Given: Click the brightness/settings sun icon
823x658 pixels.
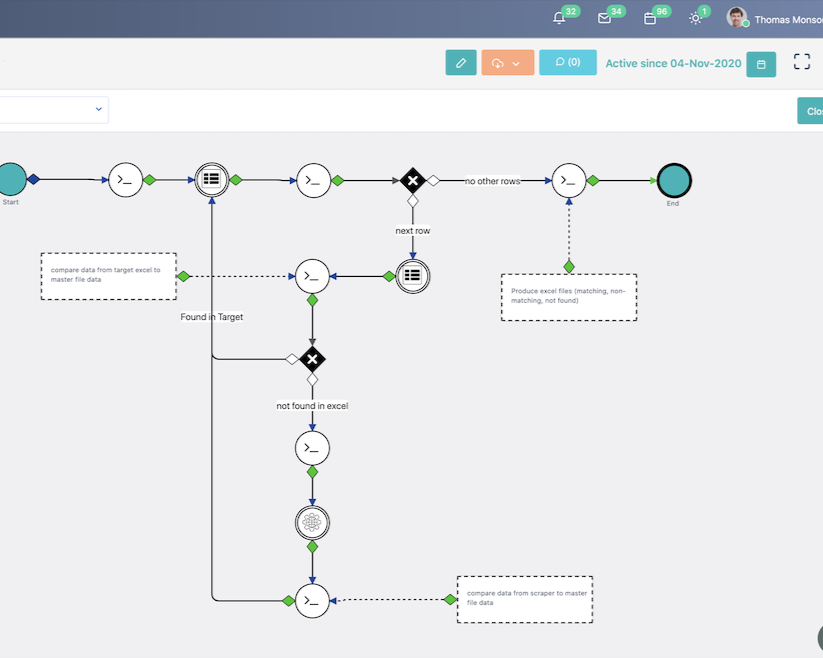Looking at the screenshot, I should [696, 17].
